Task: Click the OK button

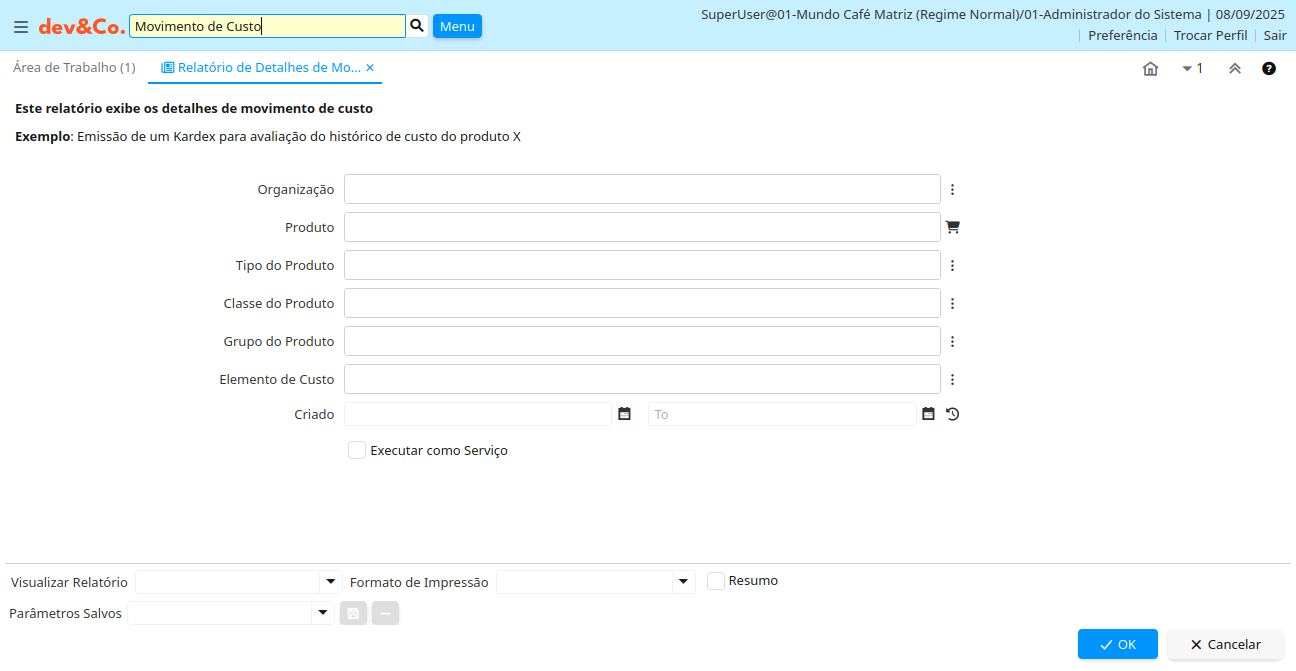Action: tap(1117, 644)
